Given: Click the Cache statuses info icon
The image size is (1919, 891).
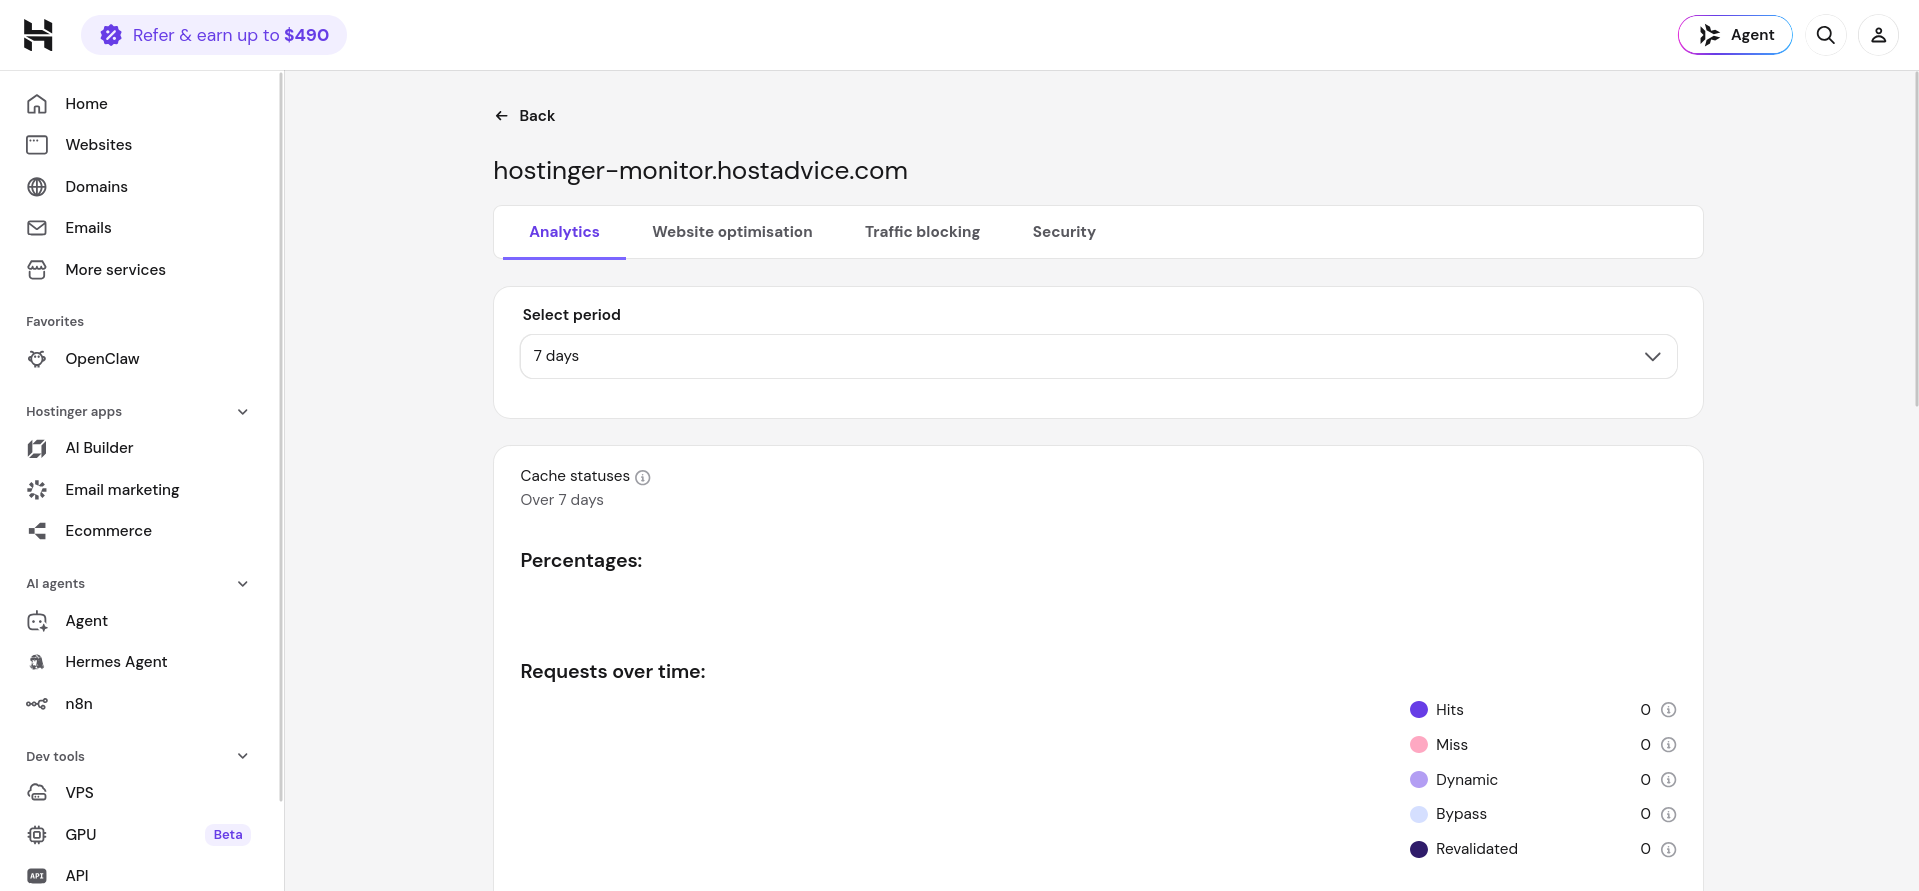Looking at the screenshot, I should [643, 478].
